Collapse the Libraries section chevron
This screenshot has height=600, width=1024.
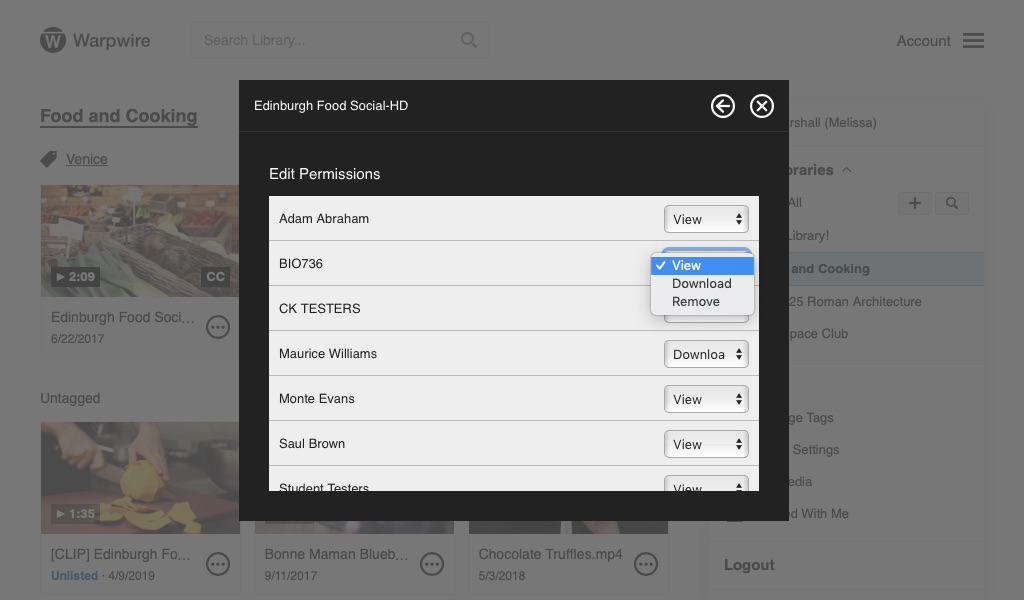coord(846,170)
